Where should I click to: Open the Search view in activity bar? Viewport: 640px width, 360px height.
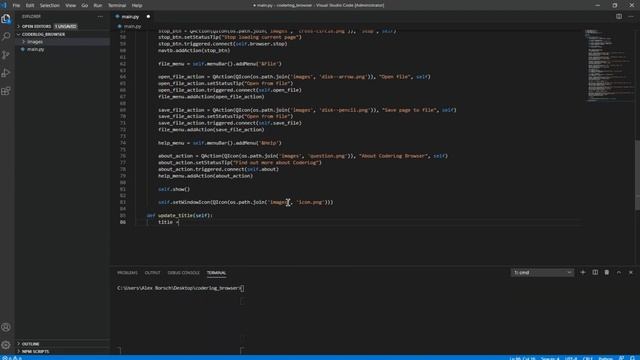click(6, 37)
